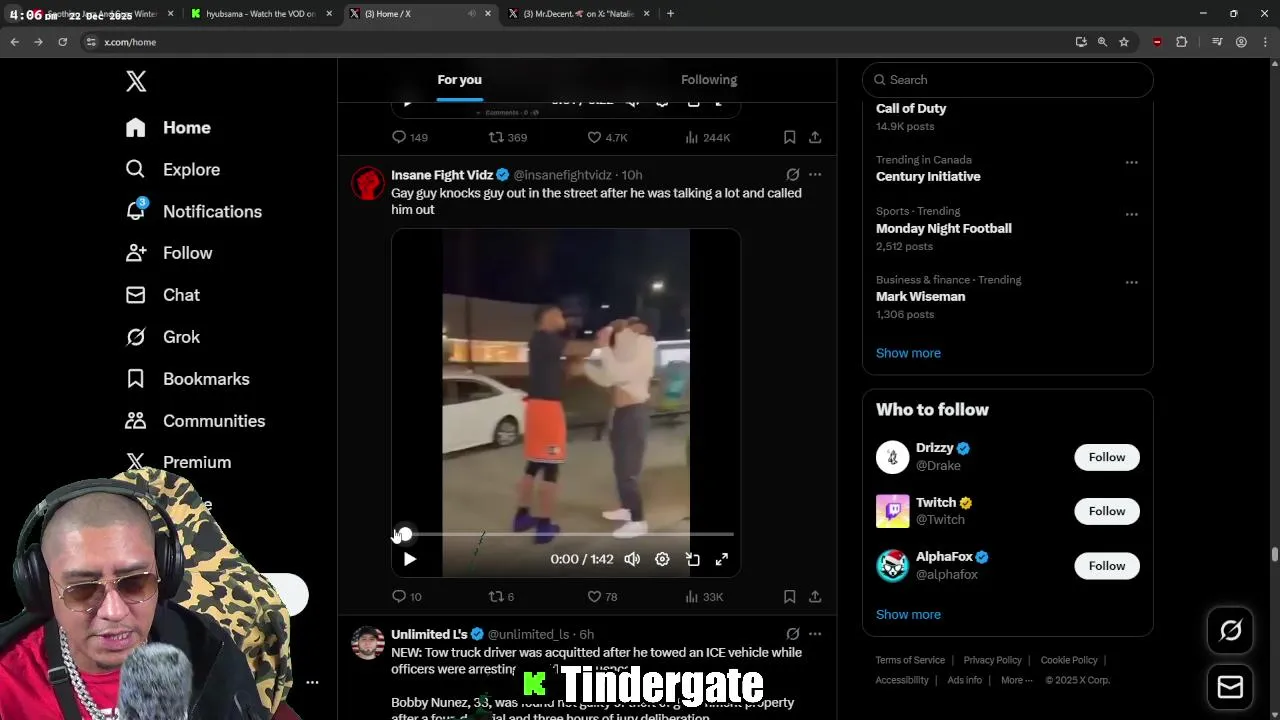This screenshot has height=720, width=1280.
Task: Open more options for Monday Night Football trend
Action: pos(1131,214)
